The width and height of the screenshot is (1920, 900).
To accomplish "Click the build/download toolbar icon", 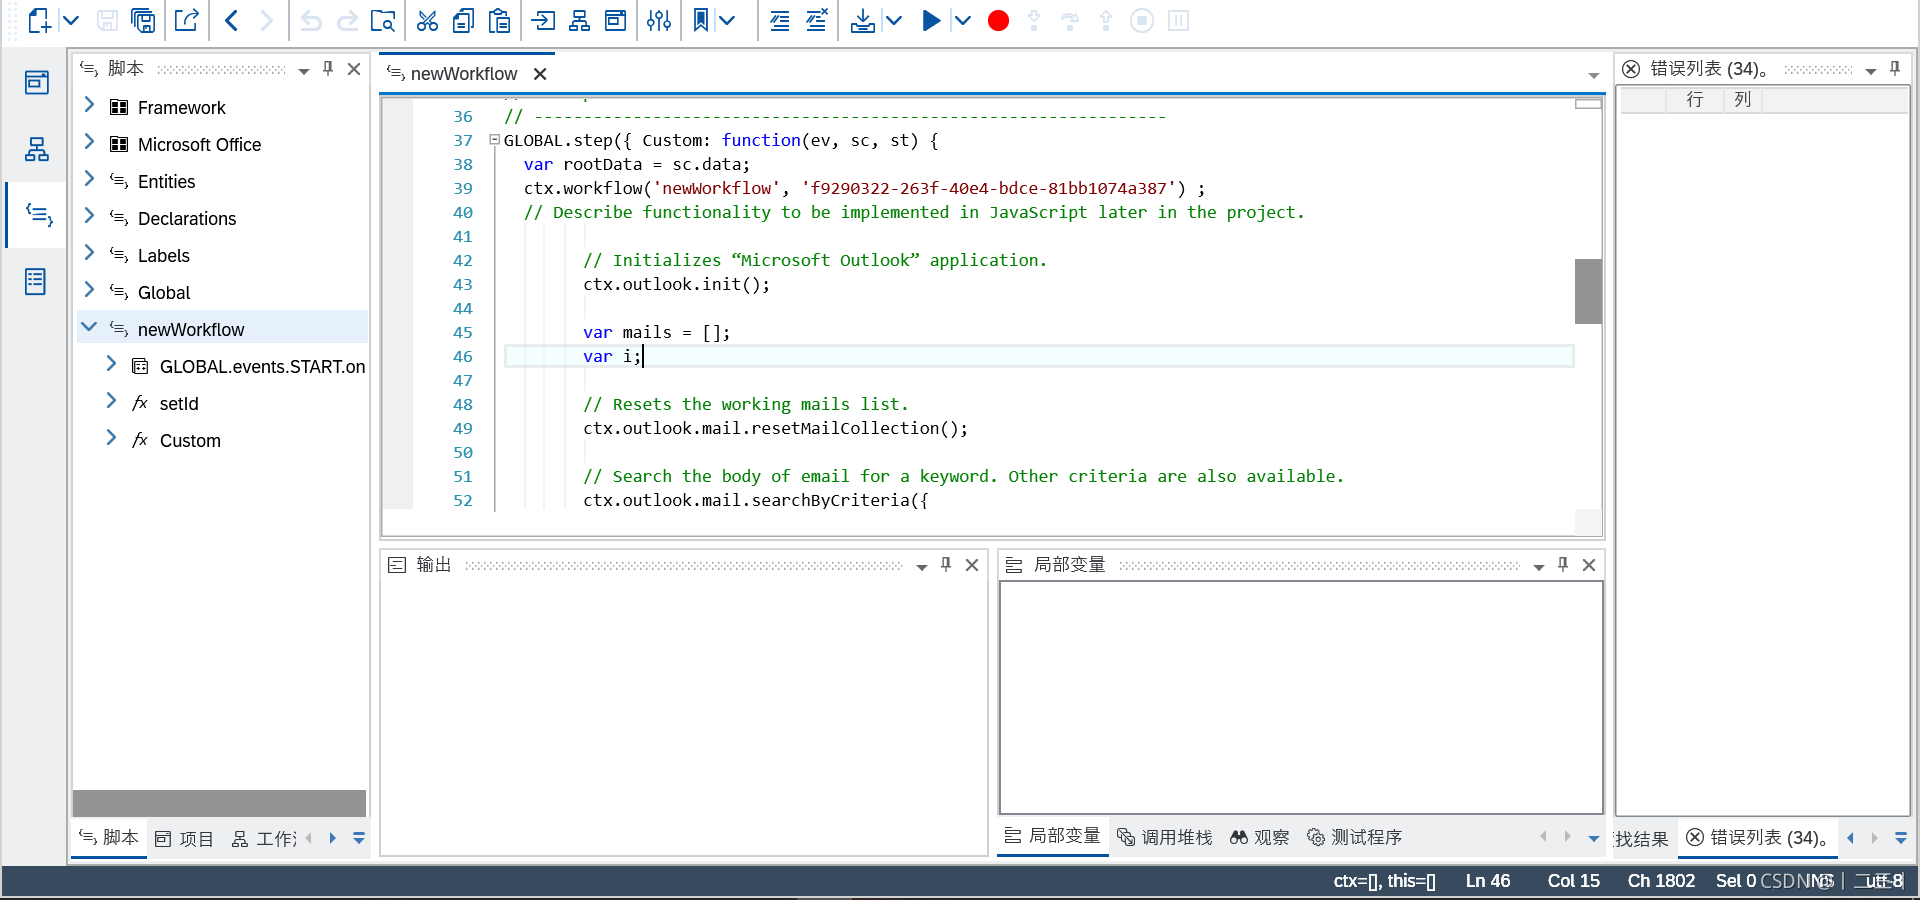I will click(x=862, y=20).
